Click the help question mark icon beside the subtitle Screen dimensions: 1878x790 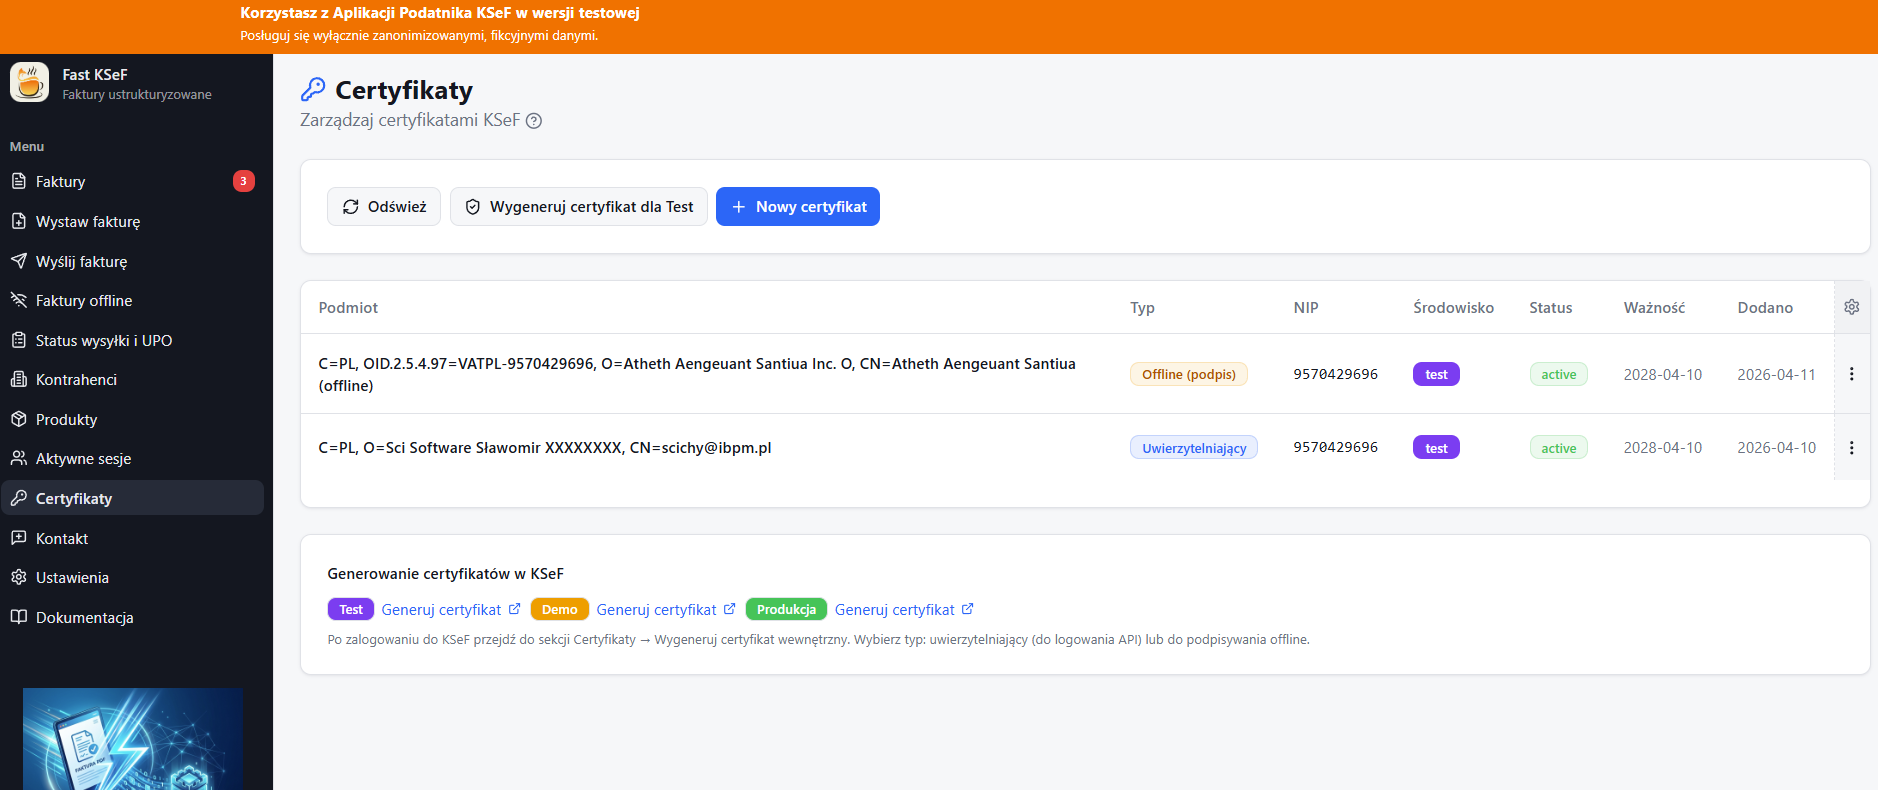pyautogui.click(x=534, y=121)
